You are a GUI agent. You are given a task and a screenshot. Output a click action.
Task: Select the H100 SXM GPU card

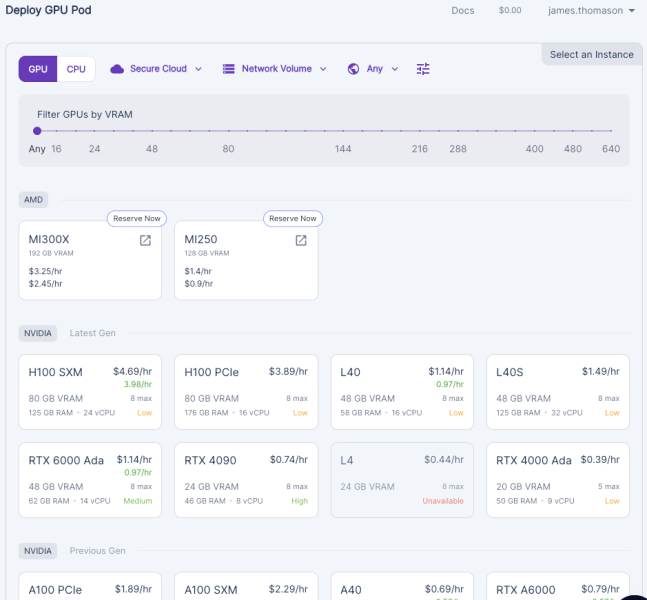(x=90, y=392)
